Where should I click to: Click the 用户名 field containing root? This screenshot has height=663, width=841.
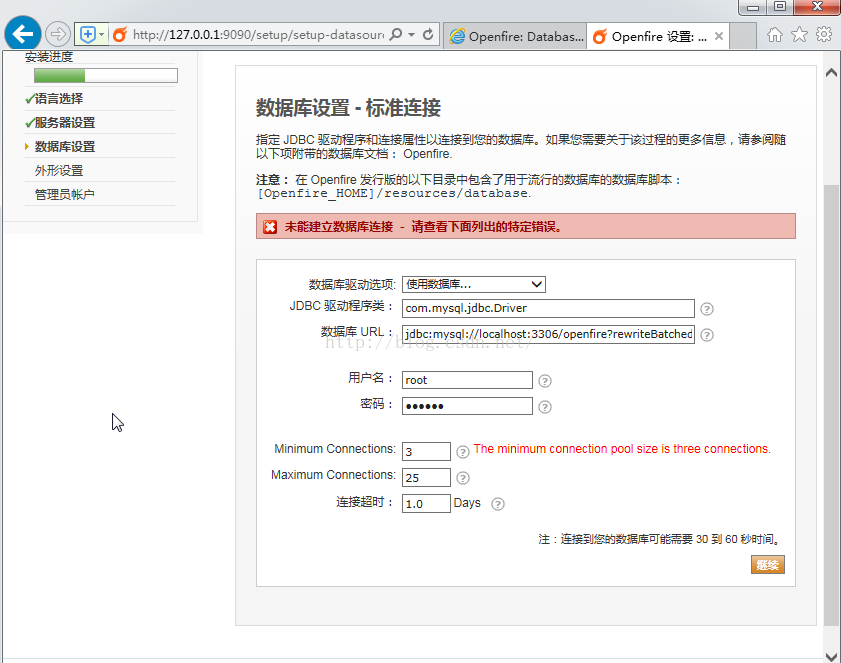coord(467,380)
